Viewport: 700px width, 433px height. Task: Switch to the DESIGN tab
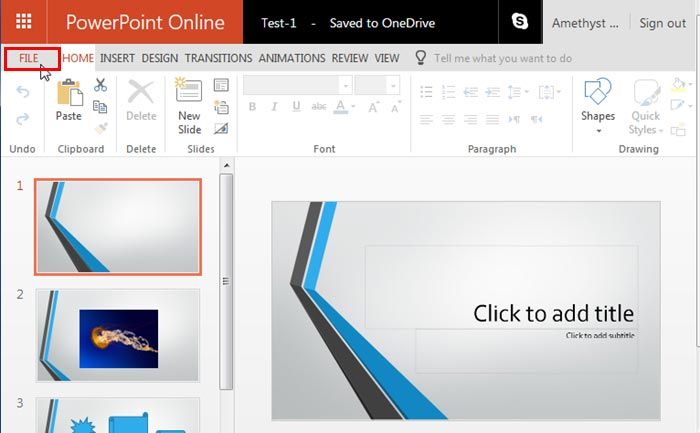click(x=160, y=58)
